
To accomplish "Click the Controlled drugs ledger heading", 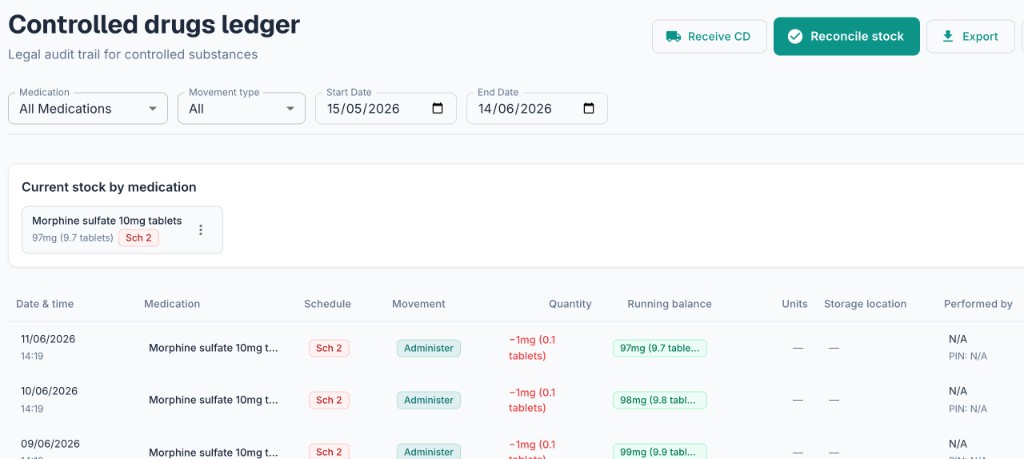I will (154, 25).
